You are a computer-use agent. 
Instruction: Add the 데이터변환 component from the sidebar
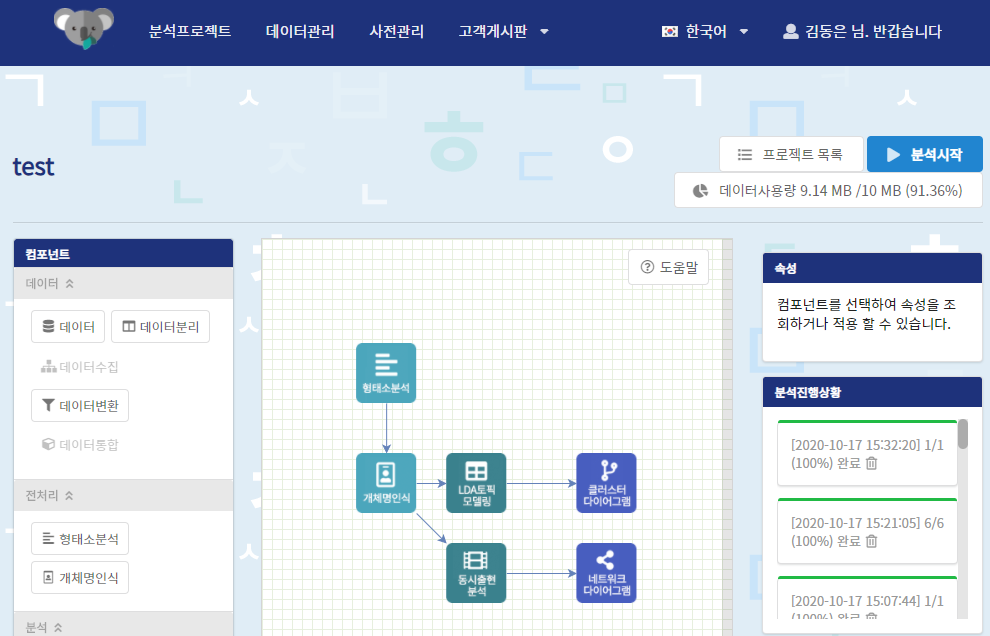pyautogui.click(x=79, y=405)
